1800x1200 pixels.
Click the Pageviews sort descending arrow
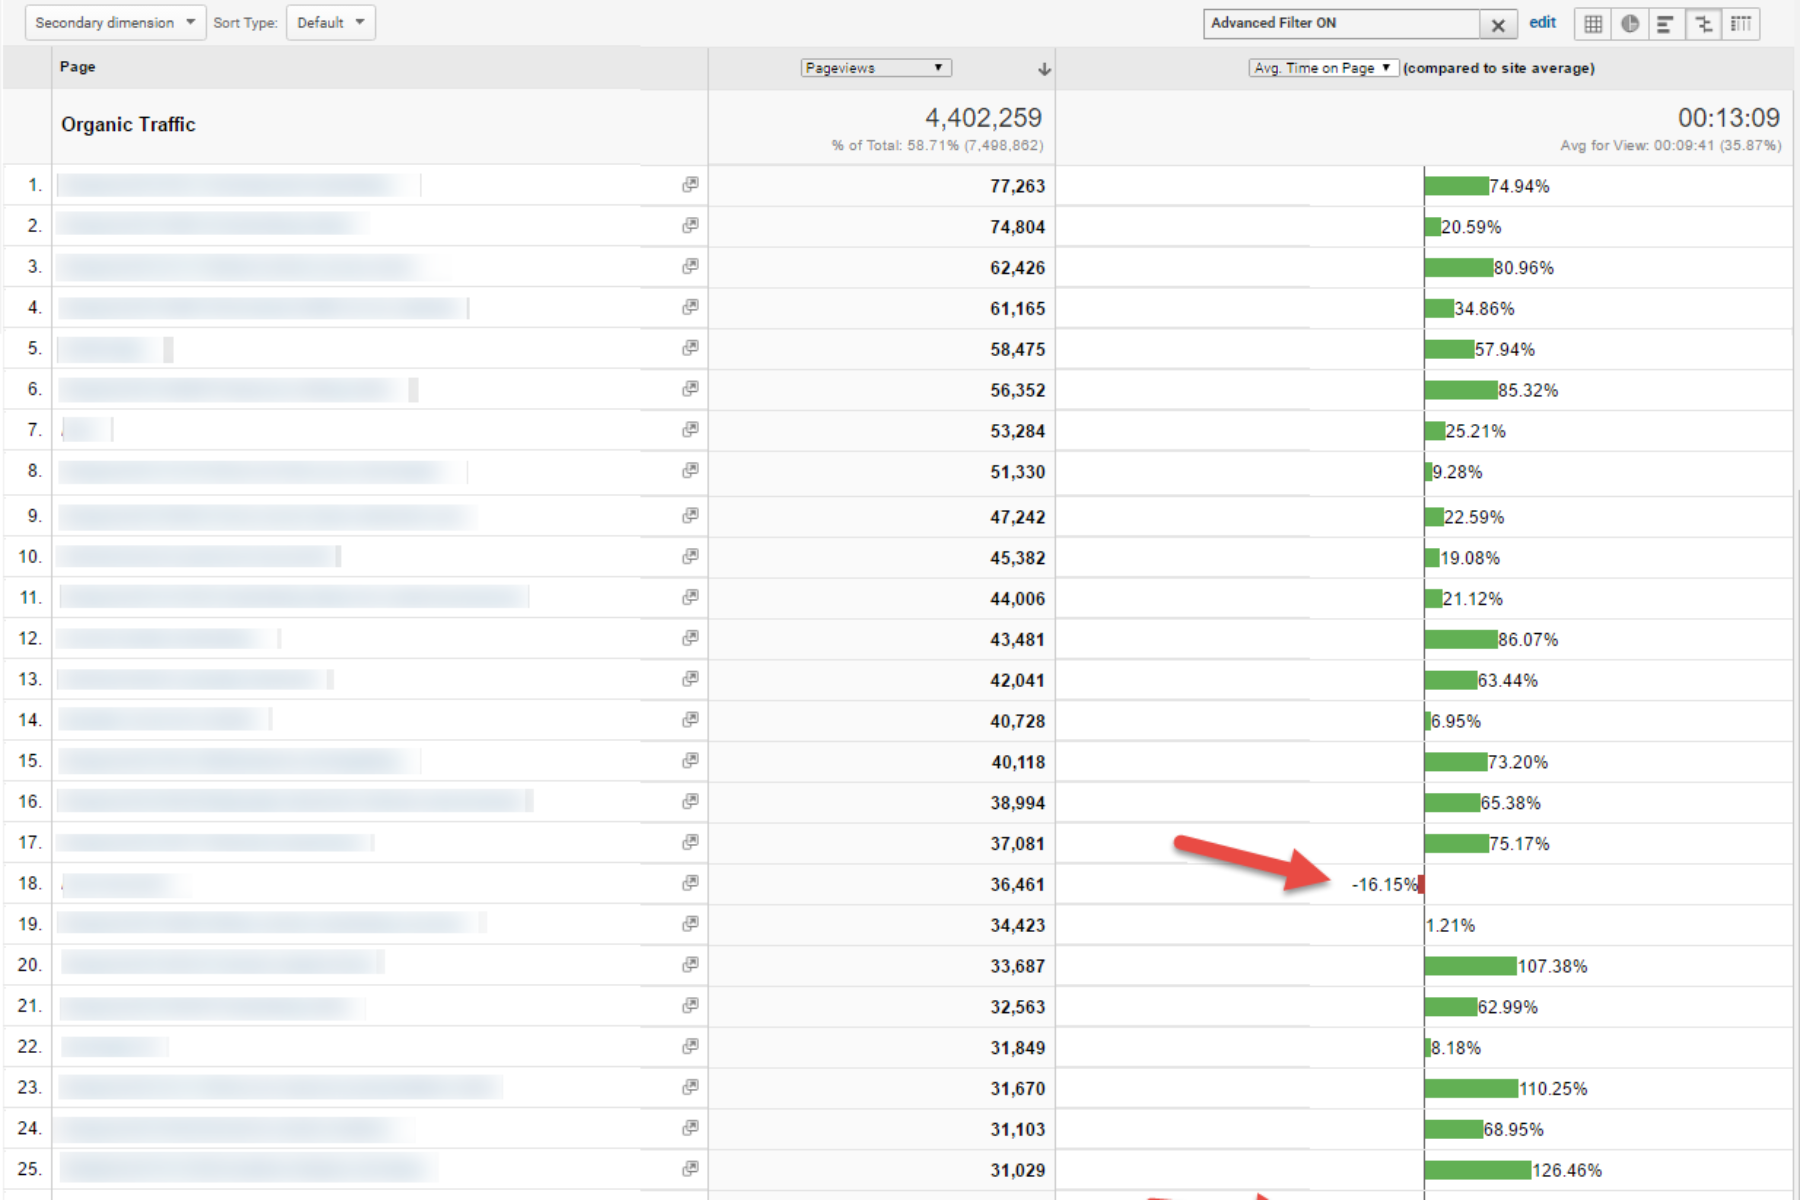pos(1044,69)
